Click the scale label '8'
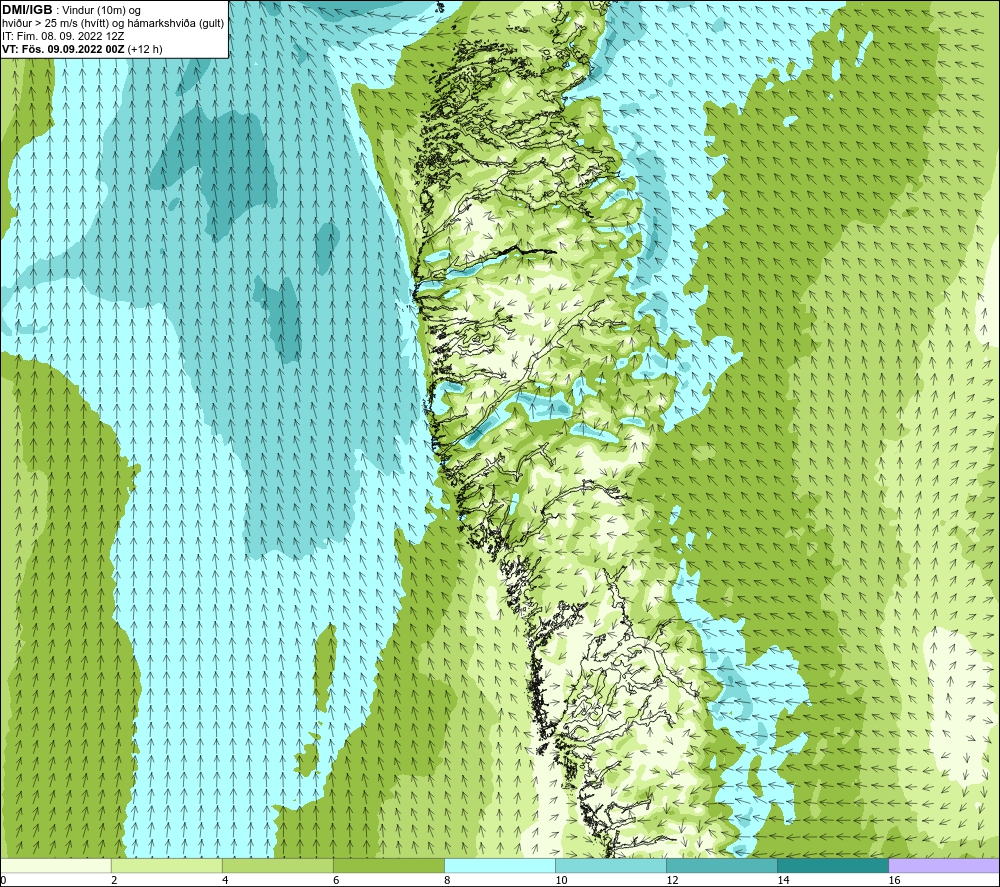The image size is (1000, 887). (447, 881)
